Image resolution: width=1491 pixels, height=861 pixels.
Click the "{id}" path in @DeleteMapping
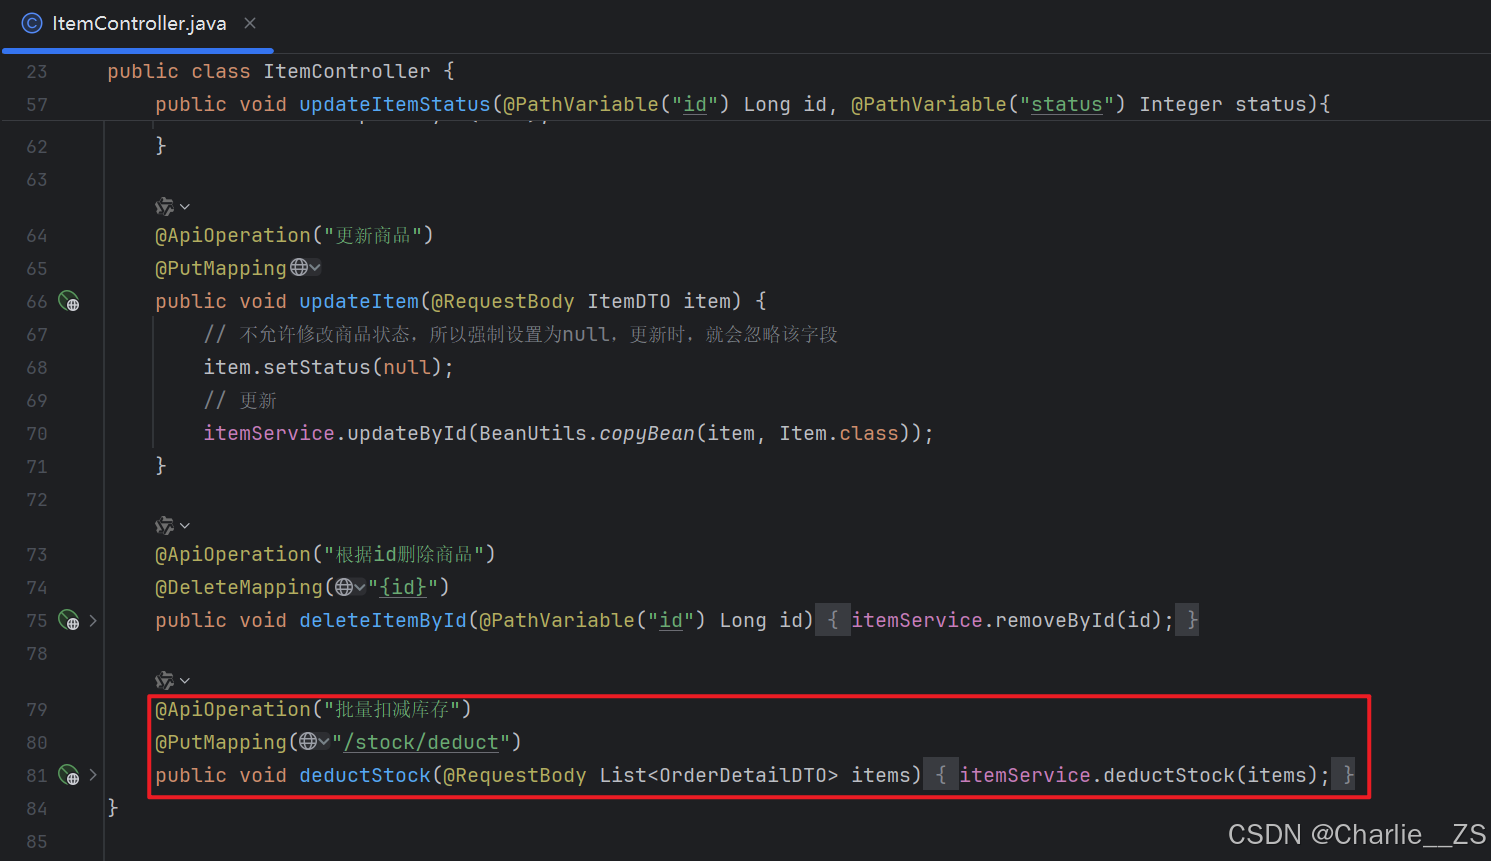[403, 587]
